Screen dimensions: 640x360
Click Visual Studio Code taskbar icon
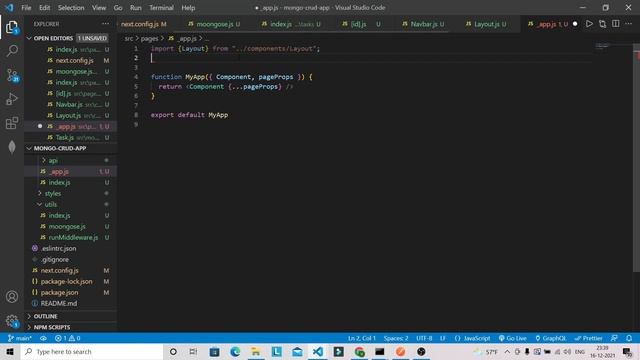click(x=318, y=351)
